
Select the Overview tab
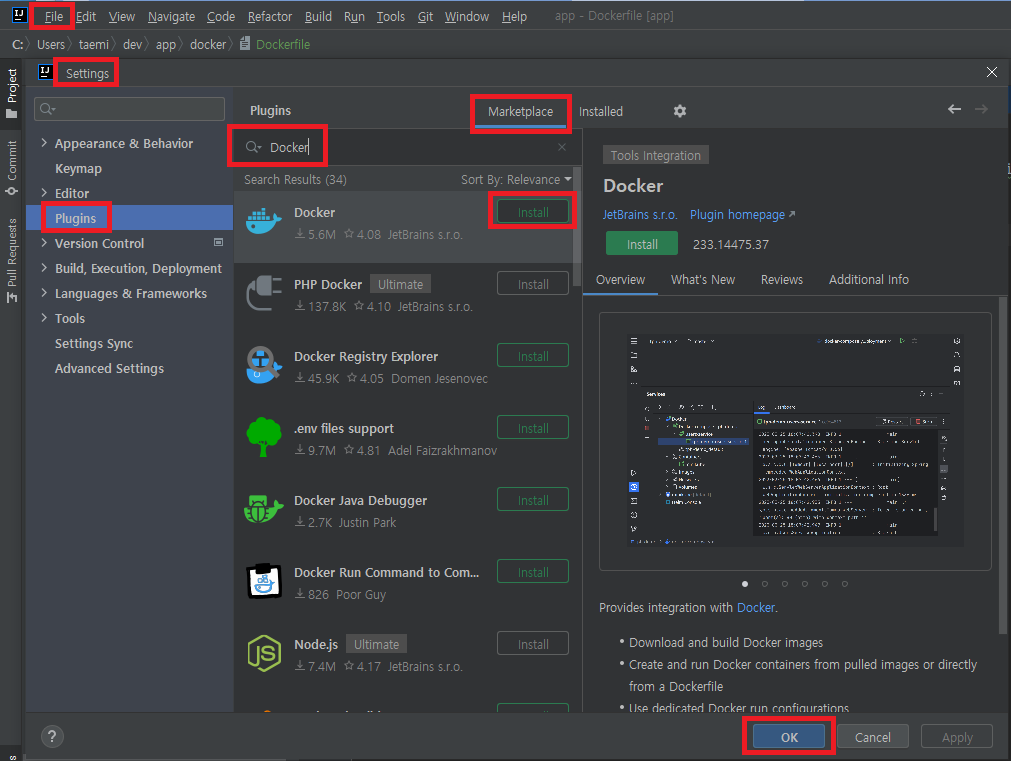[x=620, y=280]
